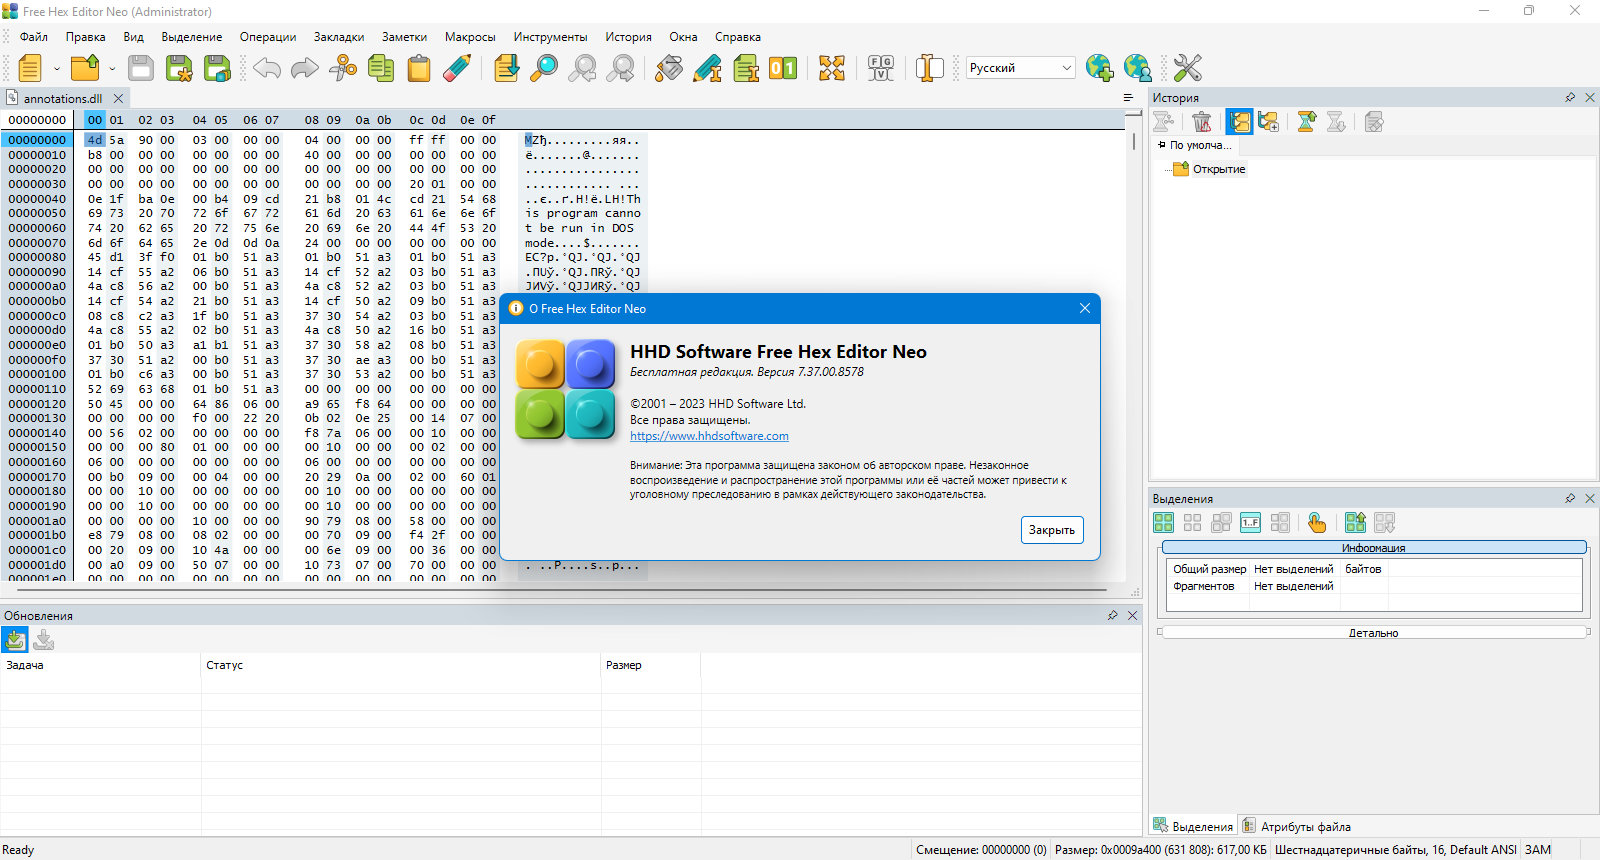Click the green download updates icon
This screenshot has height=860, width=1600.
tap(15, 640)
